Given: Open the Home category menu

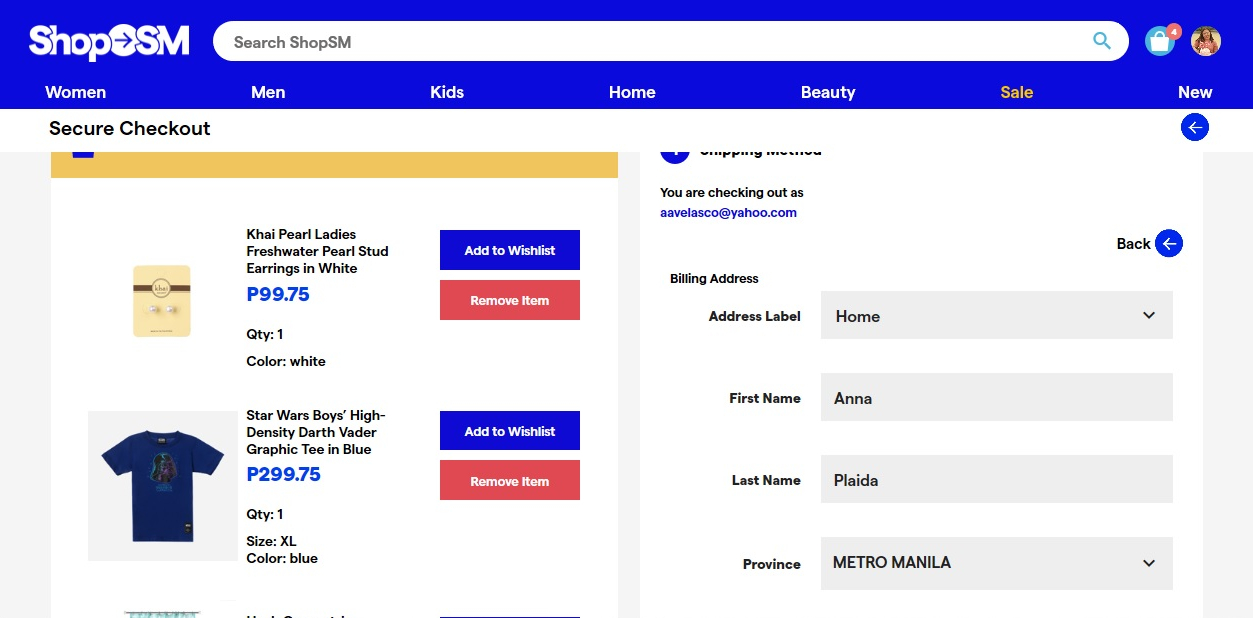Looking at the screenshot, I should (x=632, y=92).
